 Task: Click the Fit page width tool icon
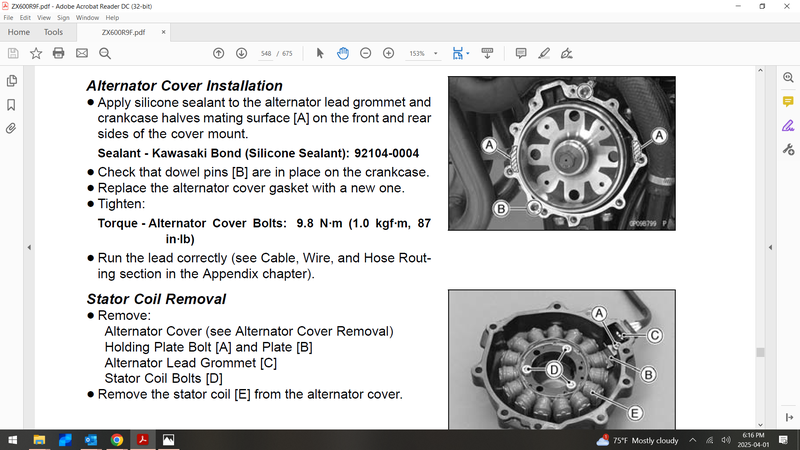point(458,53)
